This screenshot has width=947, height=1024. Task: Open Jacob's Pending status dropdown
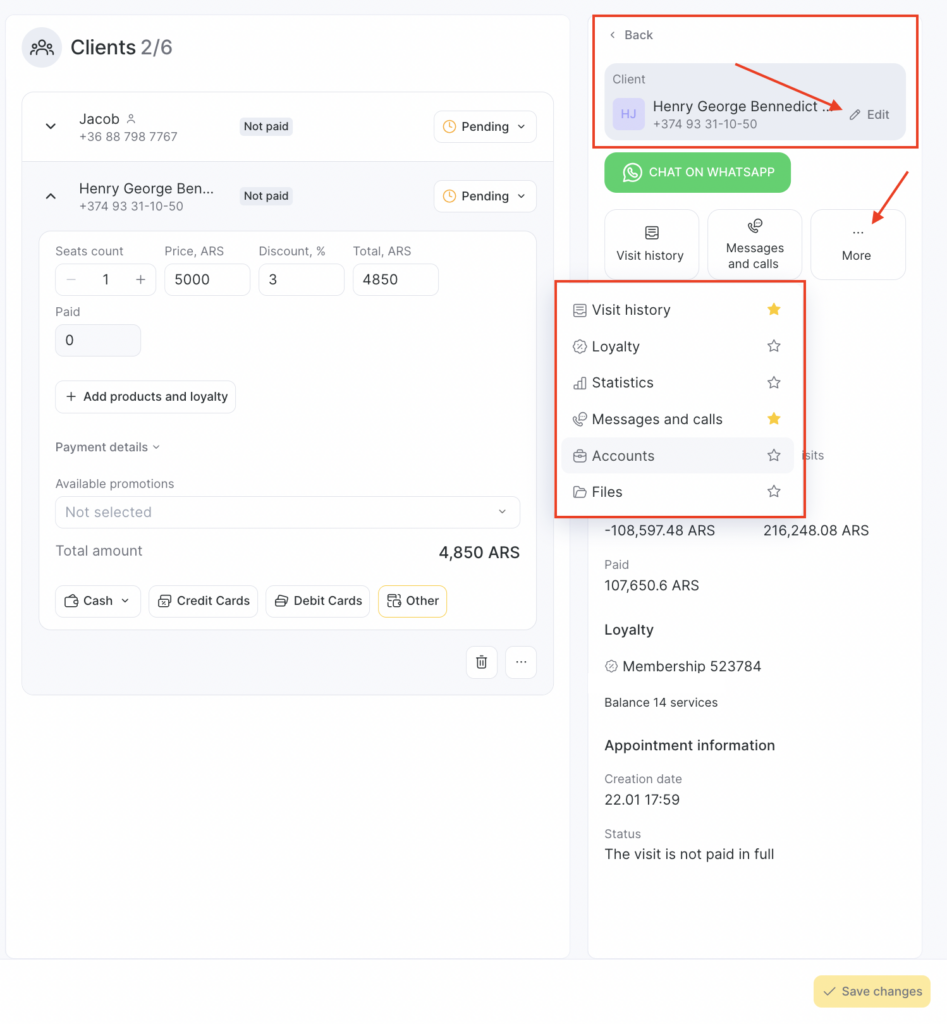click(485, 127)
